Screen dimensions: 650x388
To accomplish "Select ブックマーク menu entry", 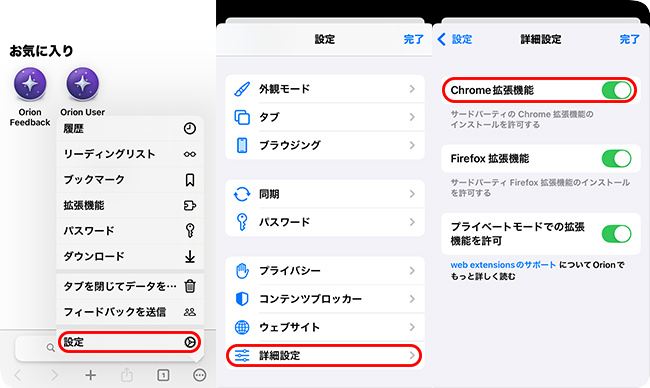I will pos(130,180).
